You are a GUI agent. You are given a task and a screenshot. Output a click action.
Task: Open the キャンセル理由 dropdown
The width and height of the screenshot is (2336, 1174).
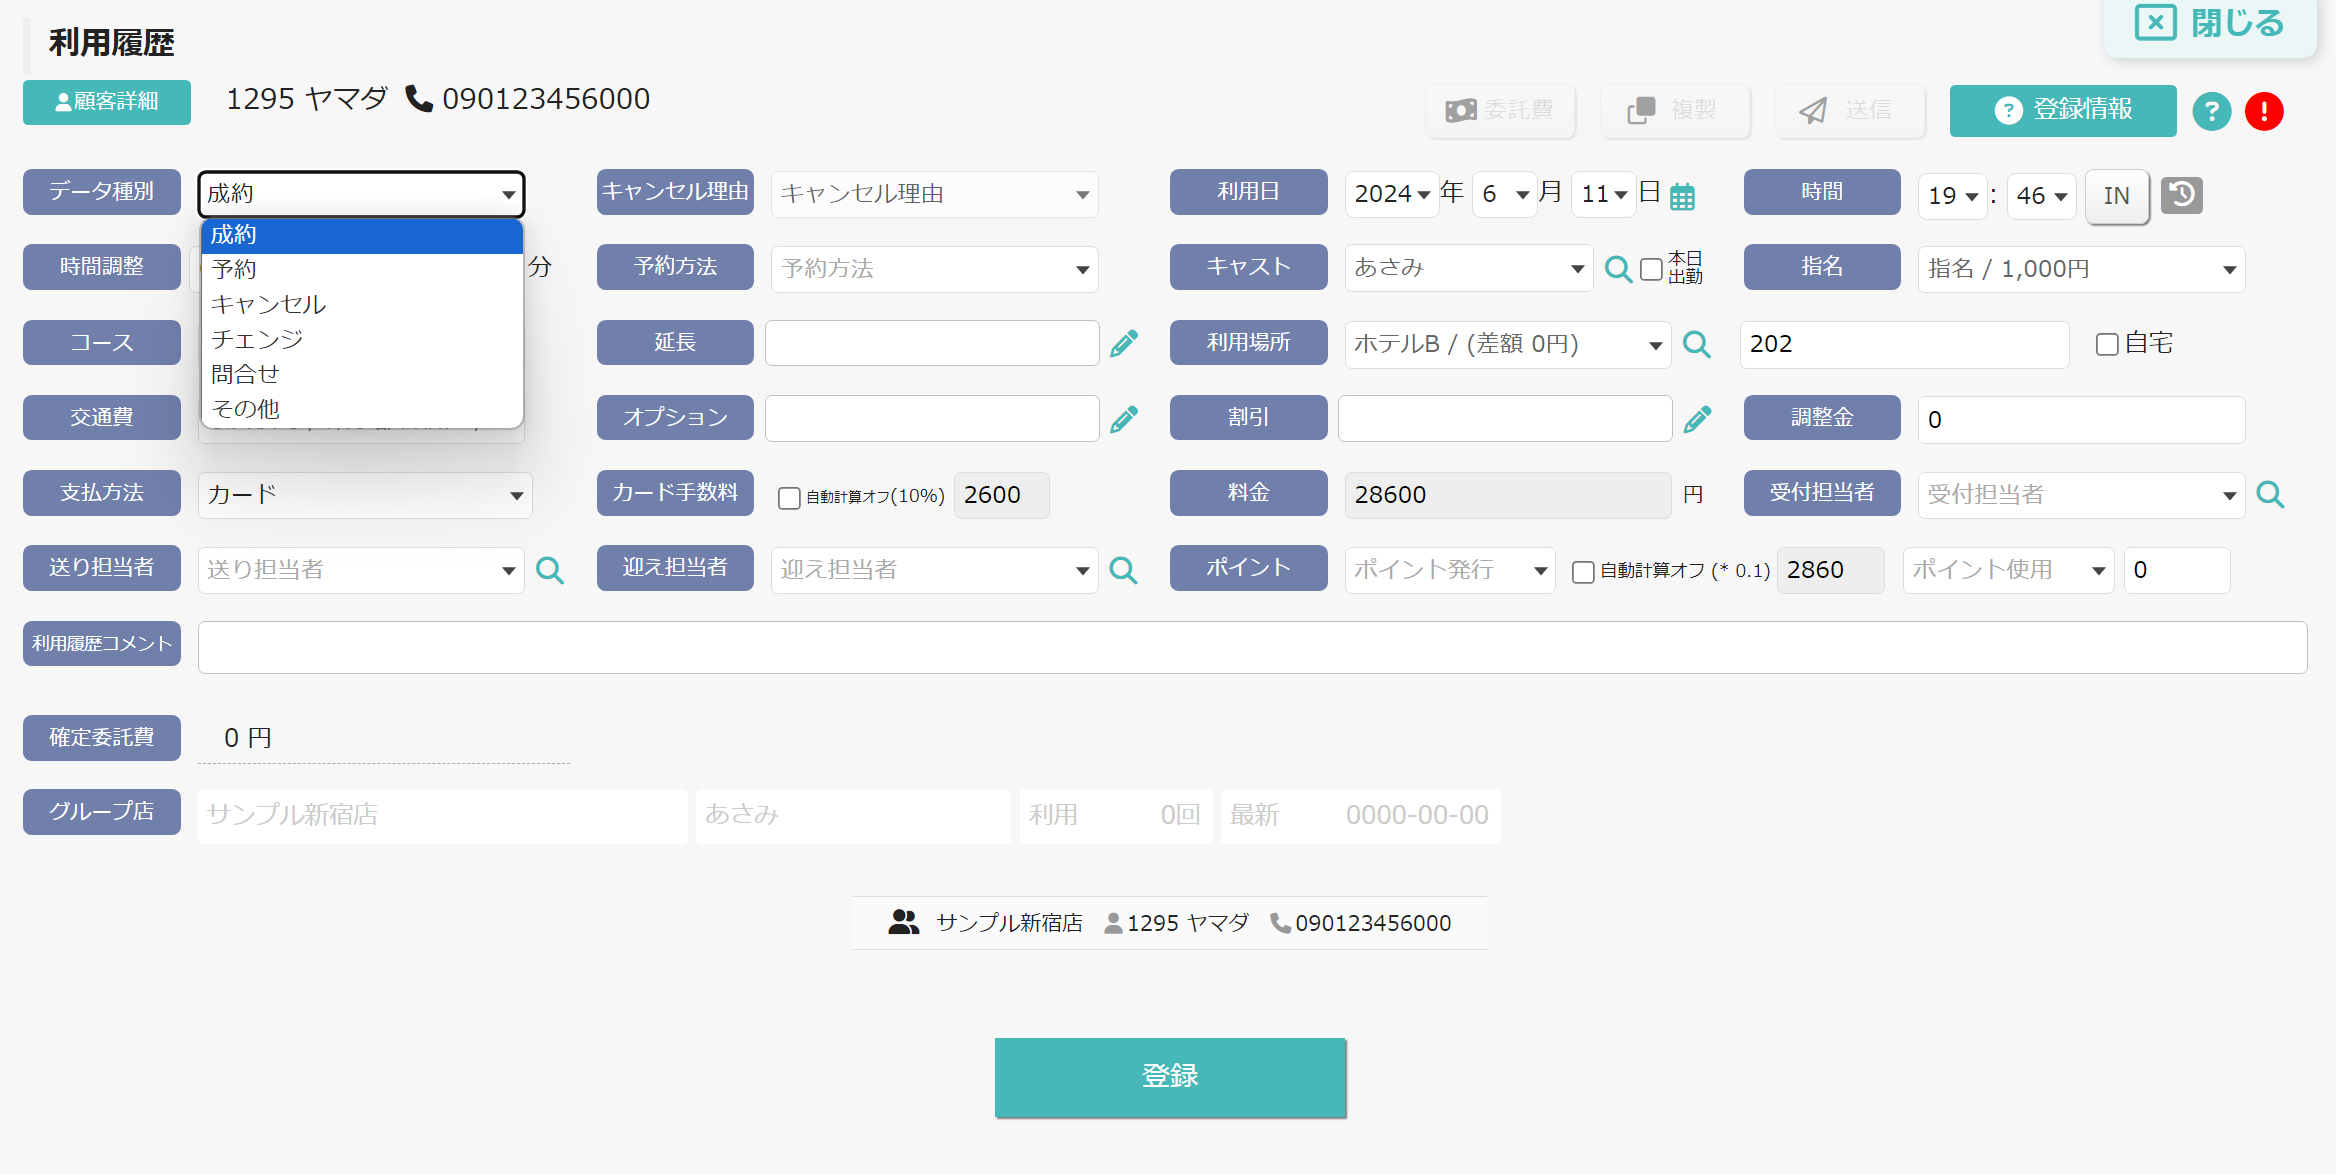pyautogui.click(x=934, y=194)
